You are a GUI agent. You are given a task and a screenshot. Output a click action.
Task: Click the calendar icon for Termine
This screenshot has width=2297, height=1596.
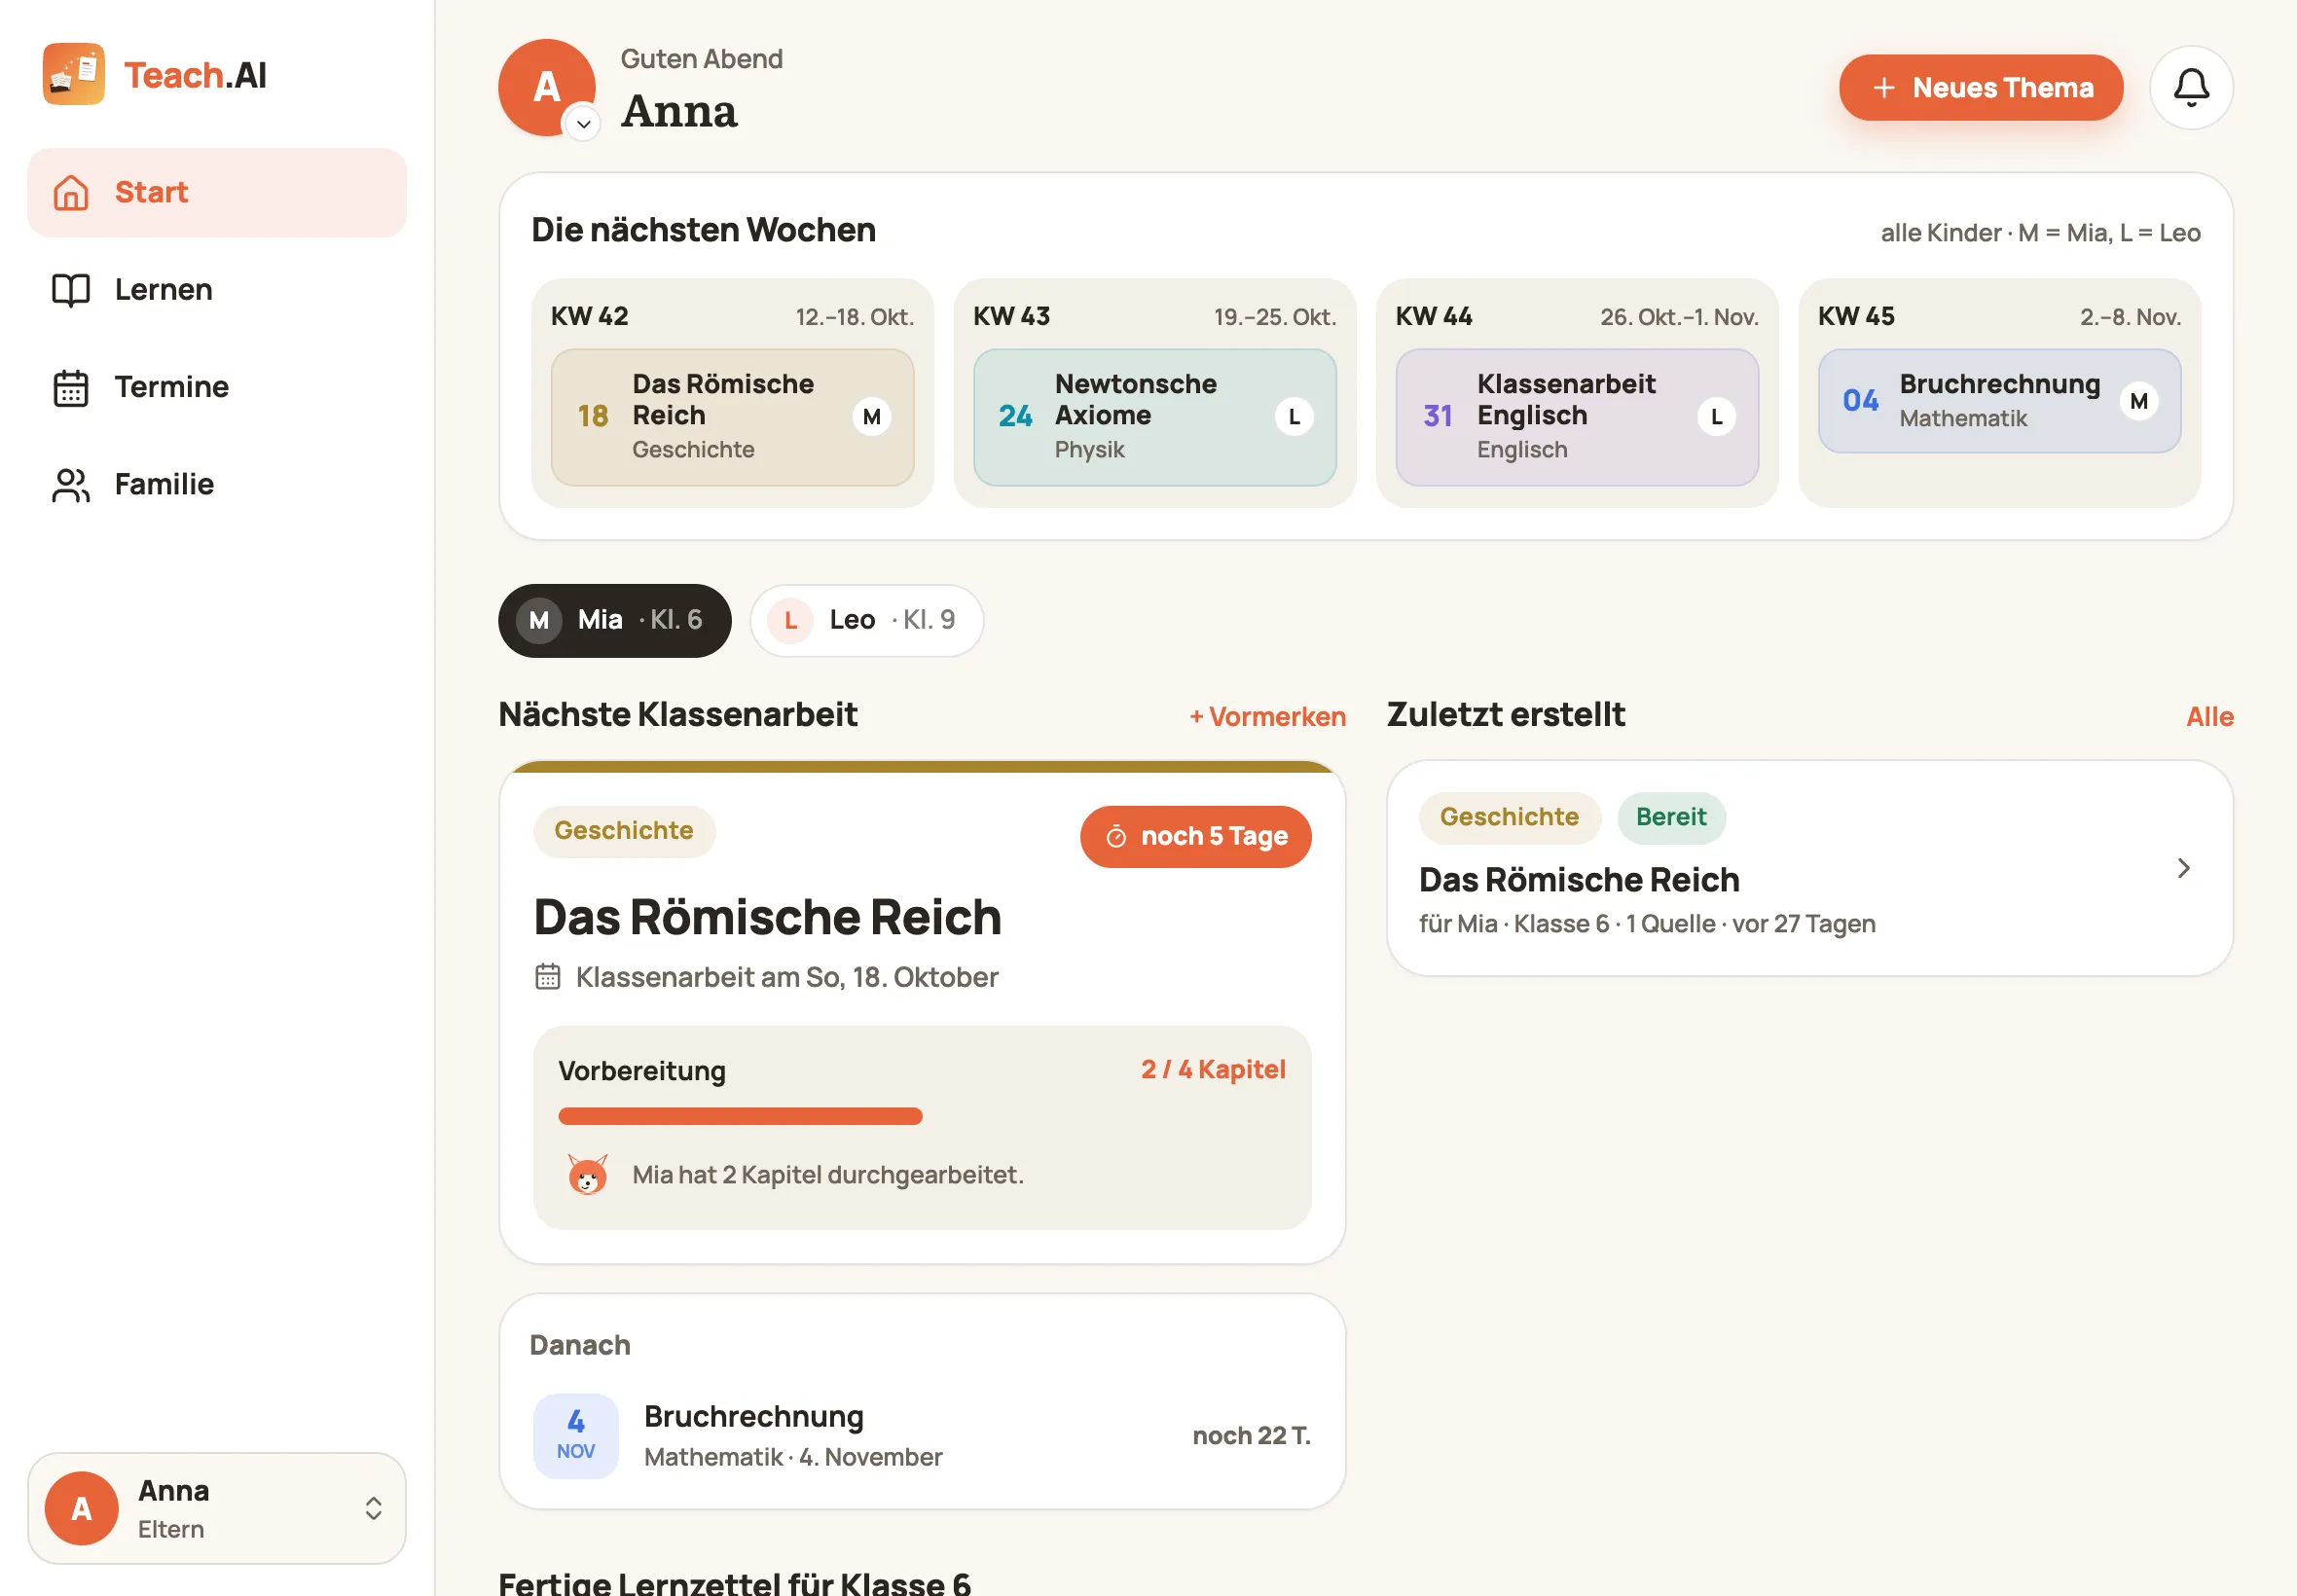(71, 388)
